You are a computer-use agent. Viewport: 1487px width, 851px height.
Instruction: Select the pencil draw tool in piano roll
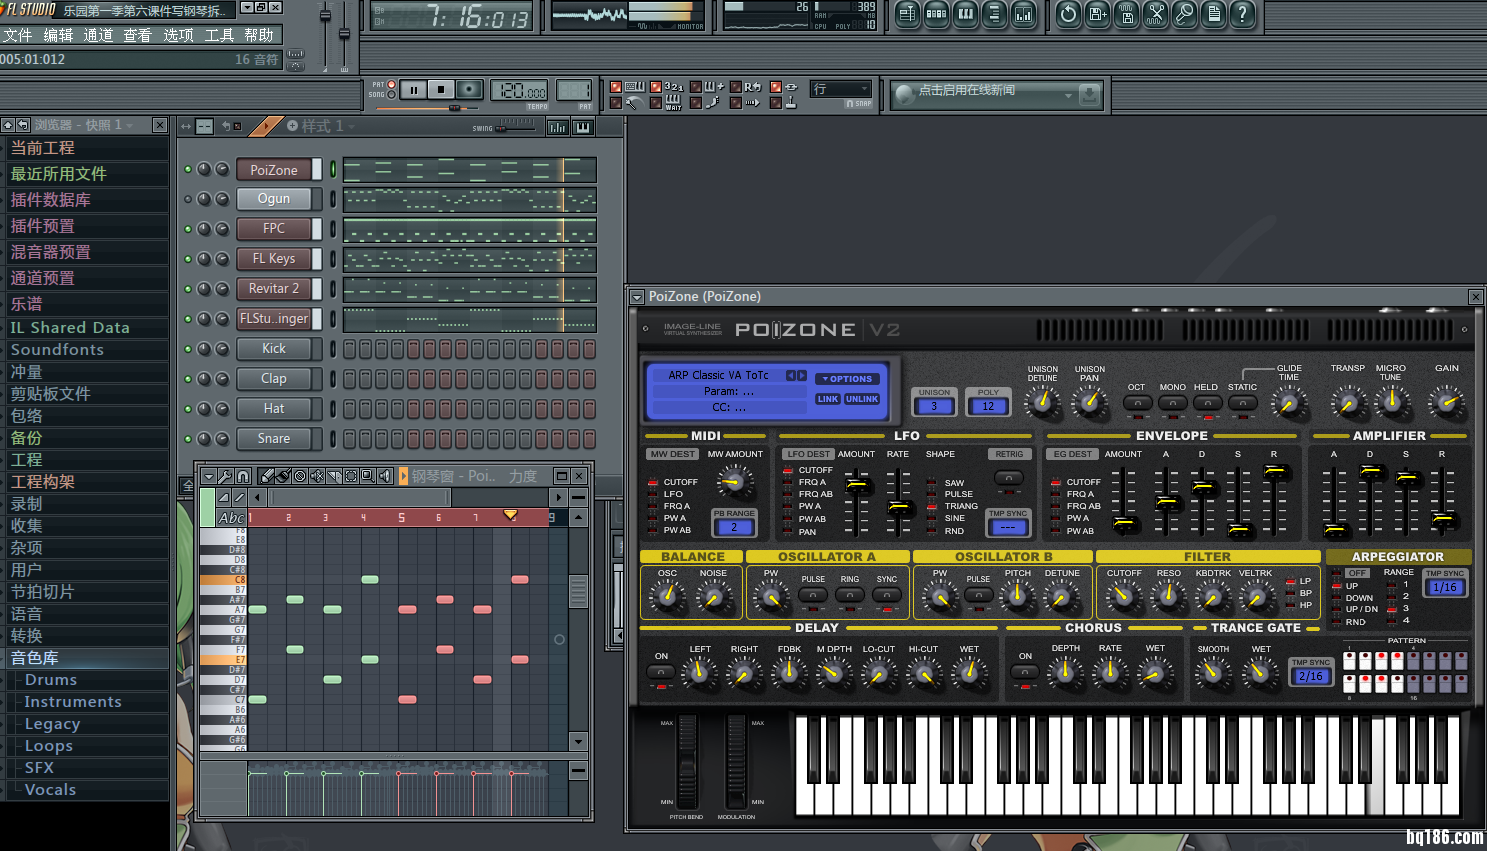pos(266,476)
